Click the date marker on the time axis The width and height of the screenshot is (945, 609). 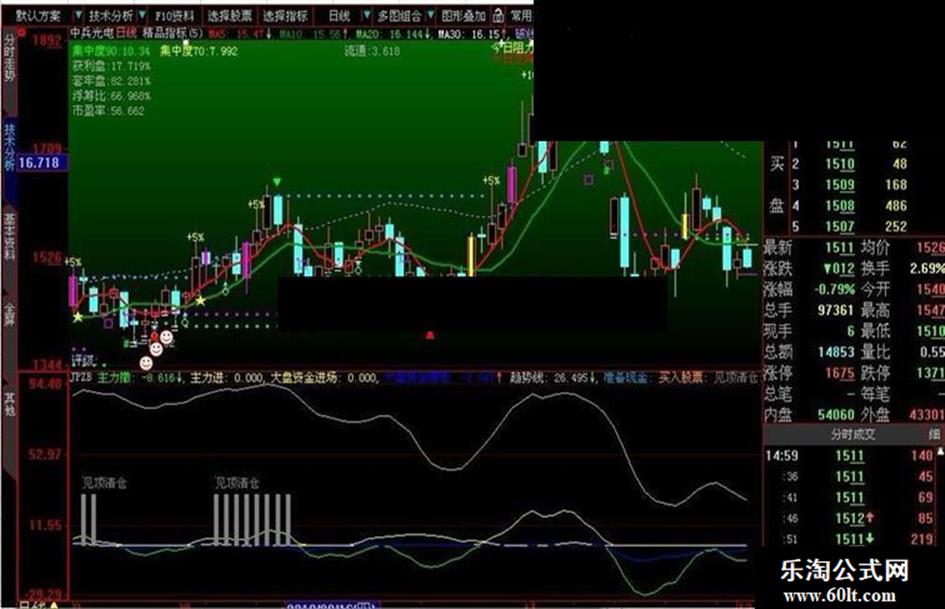point(333,605)
